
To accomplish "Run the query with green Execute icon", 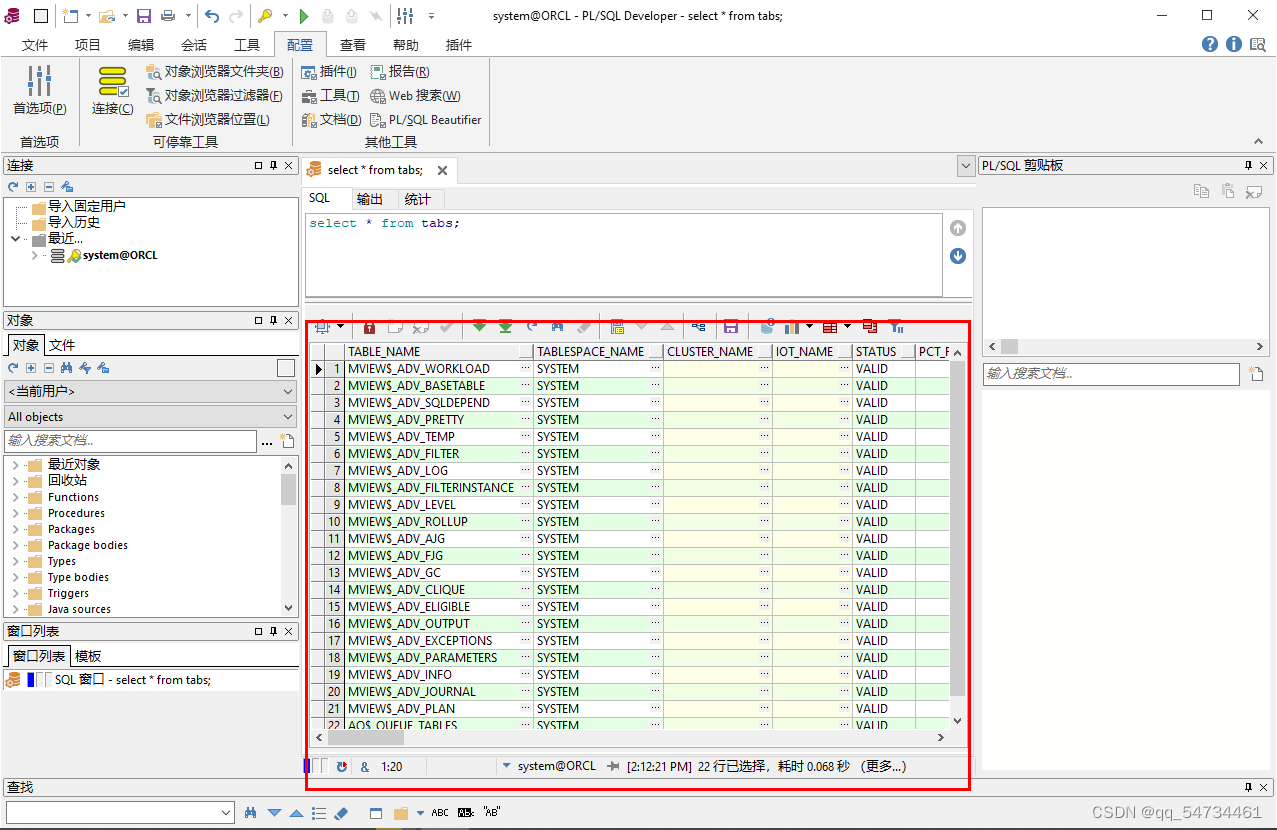I will coord(304,15).
